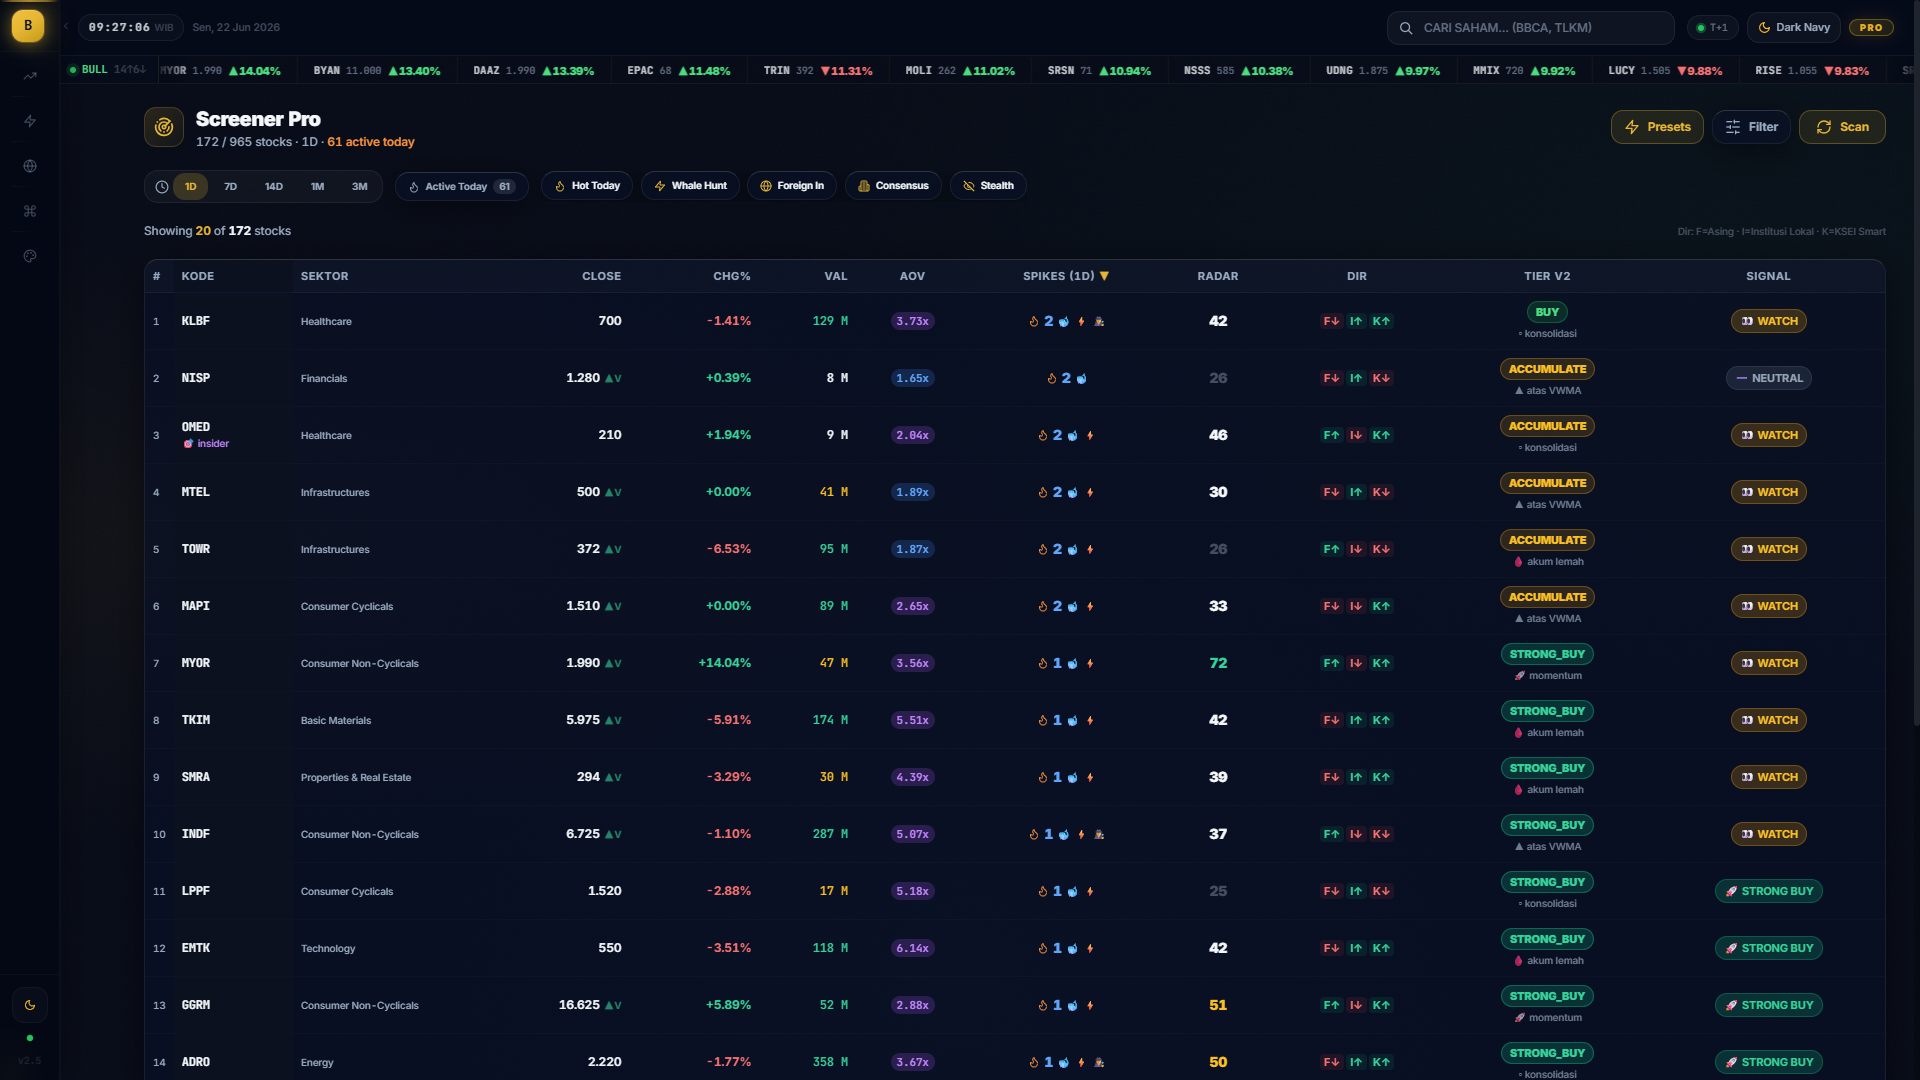Click the F direction indicator for KLBF
Screen dimensions: 1920x1080
pos(1331,321)
